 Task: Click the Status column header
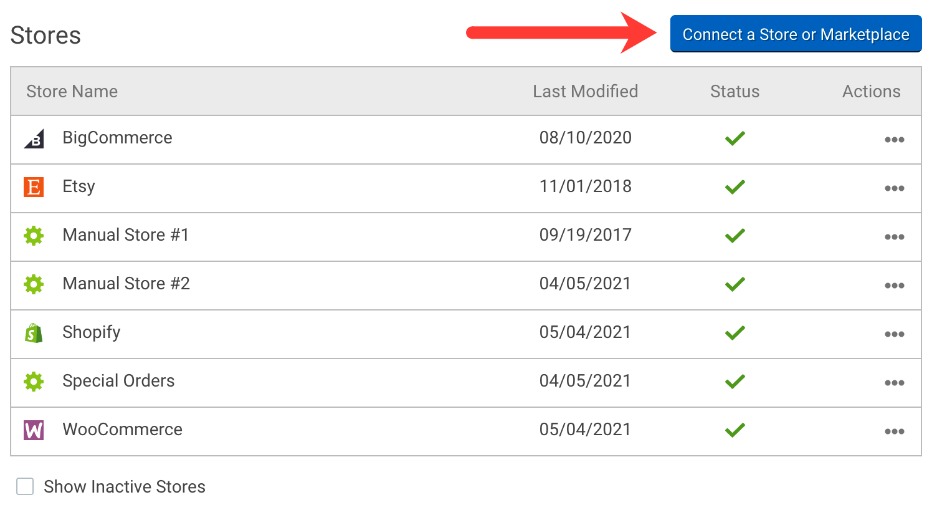tap(735, 91)
